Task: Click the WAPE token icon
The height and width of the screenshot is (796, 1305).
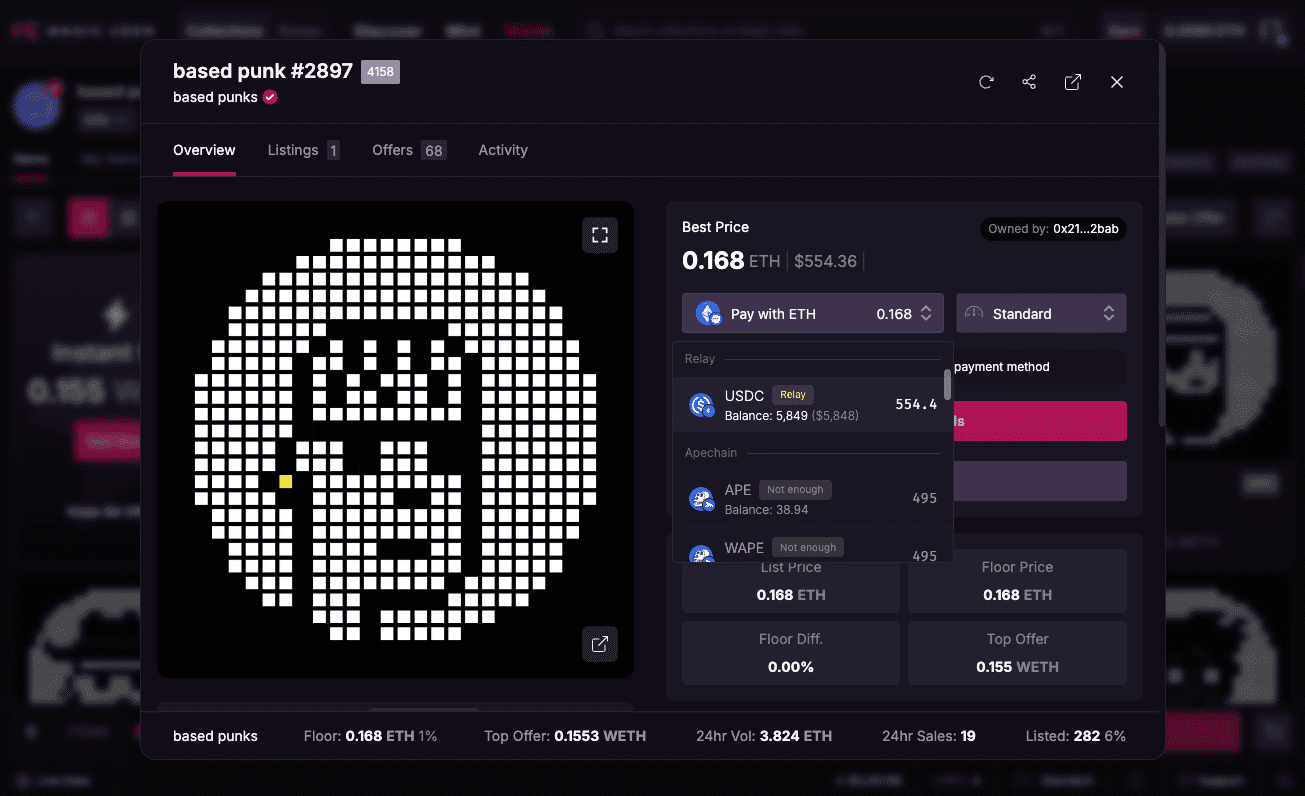Action: tap(702, 554)
